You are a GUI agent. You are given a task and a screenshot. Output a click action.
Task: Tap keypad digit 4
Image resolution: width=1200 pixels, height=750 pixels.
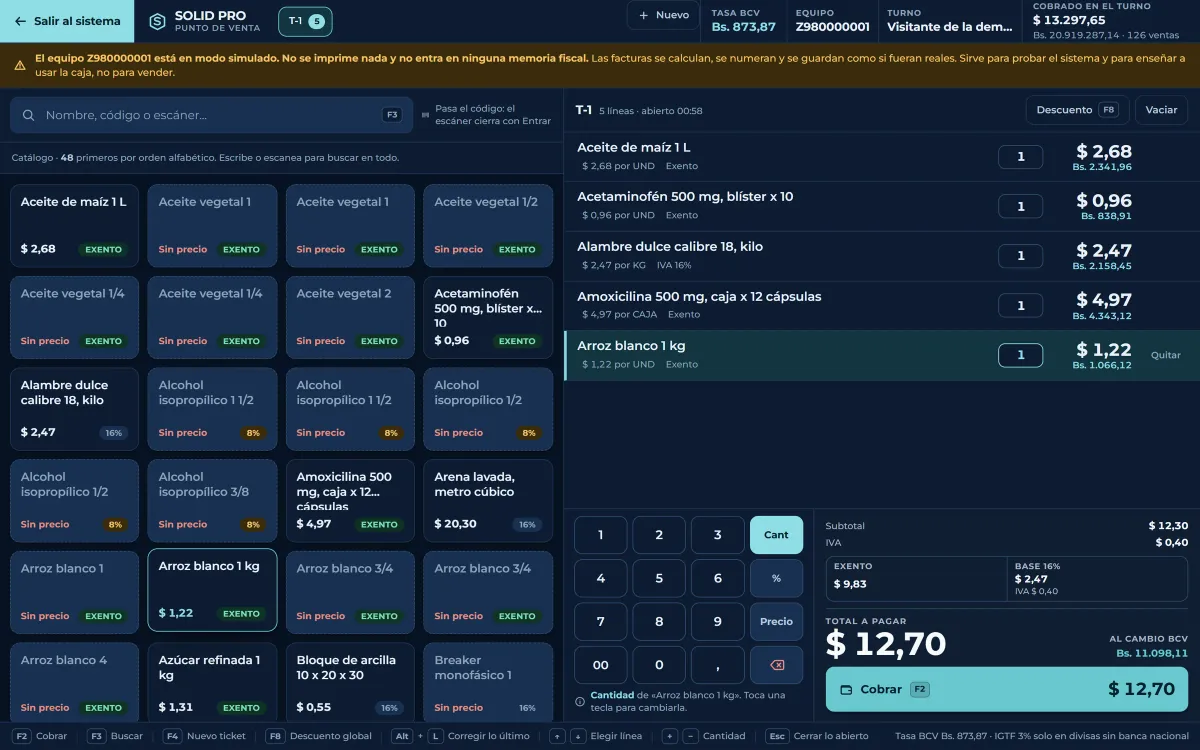[601, 578]
